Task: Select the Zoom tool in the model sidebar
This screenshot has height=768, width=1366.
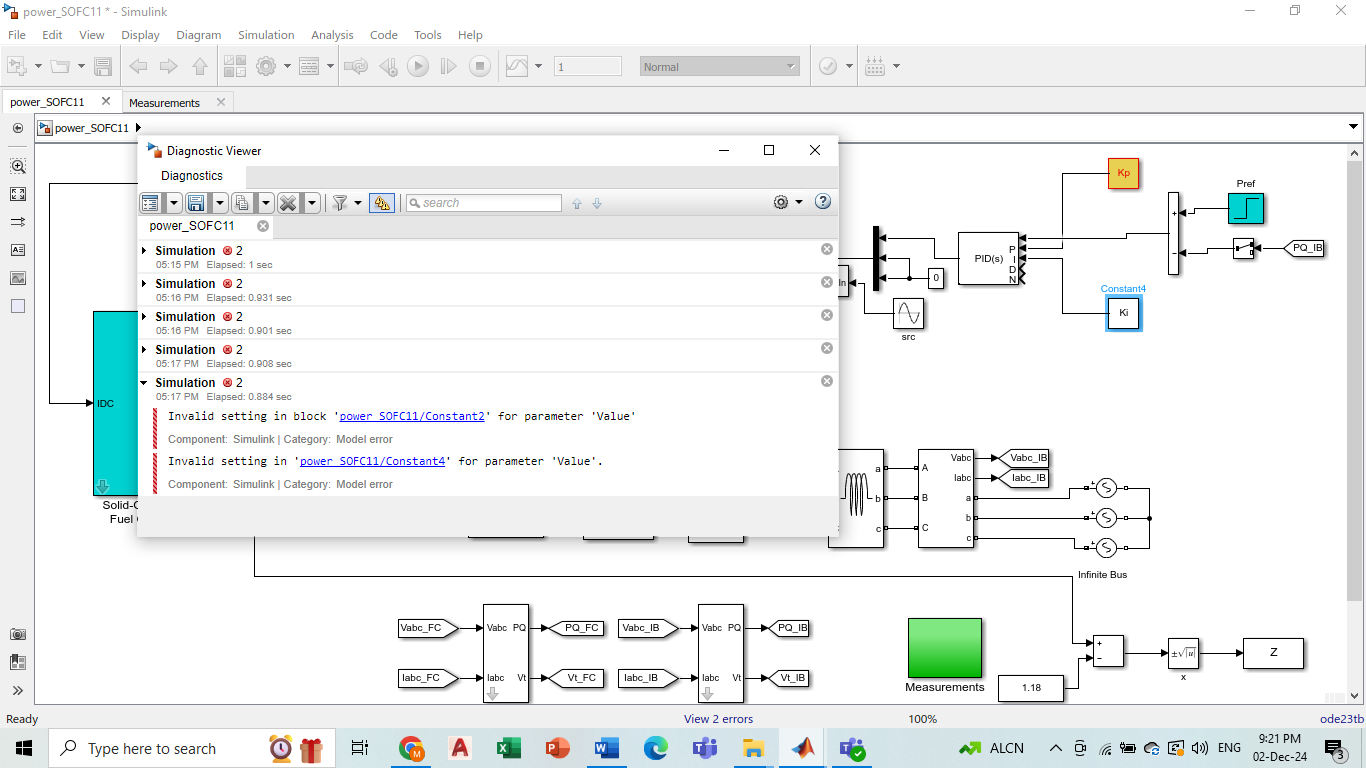Action: click(x=17, y=166)
